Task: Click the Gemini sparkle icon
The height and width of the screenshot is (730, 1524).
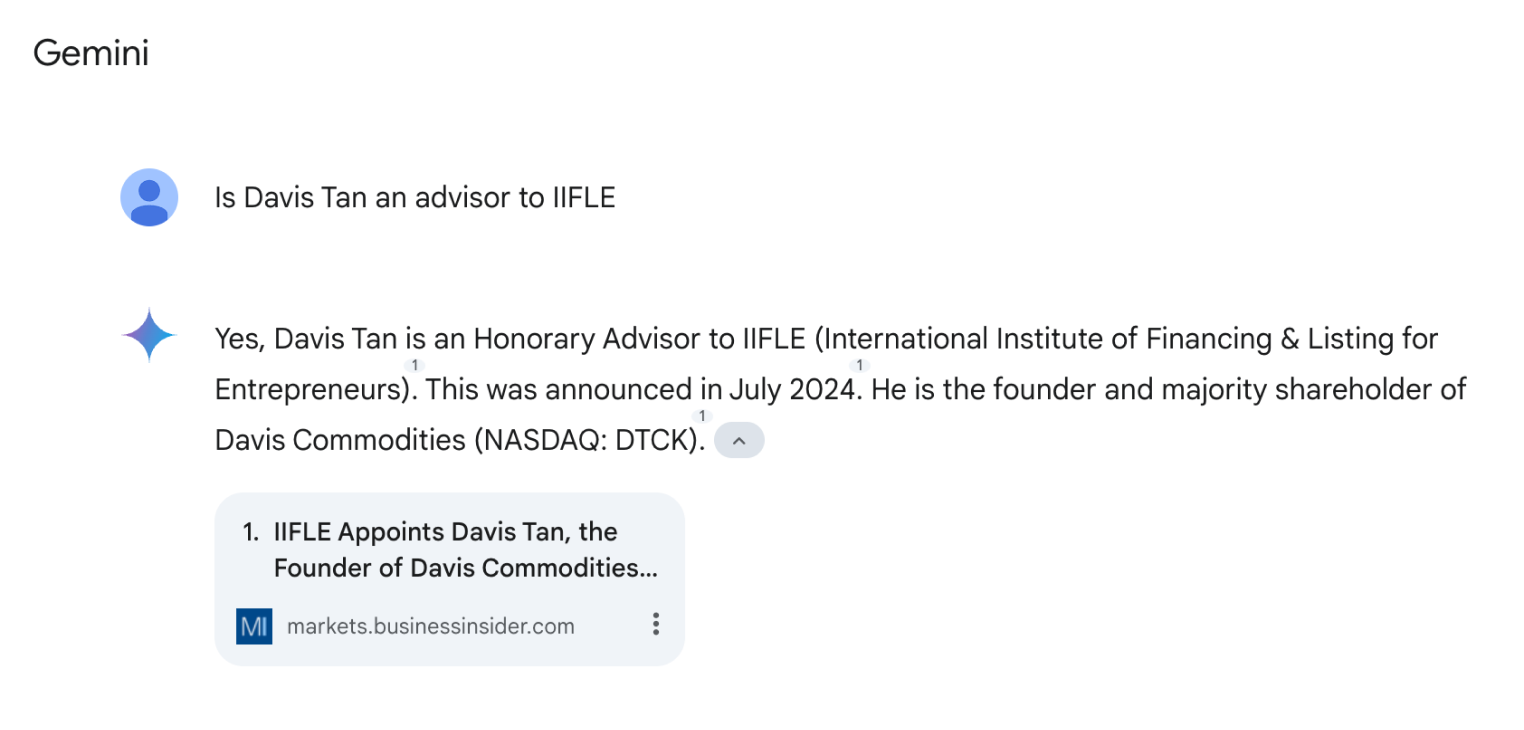Action: pos(149,335)
